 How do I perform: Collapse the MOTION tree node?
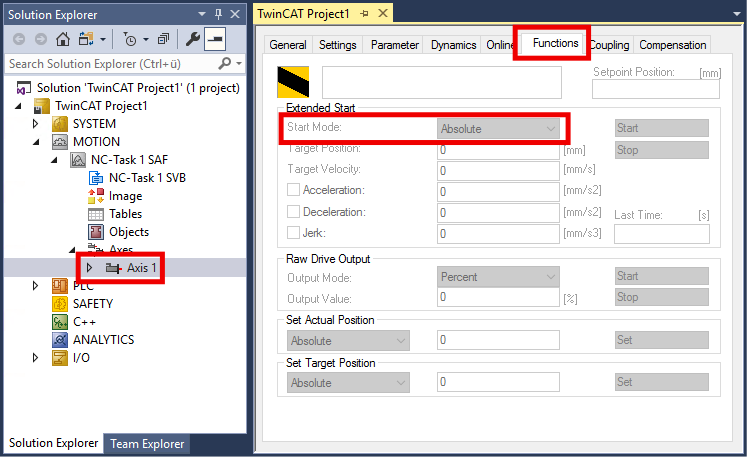36,142
